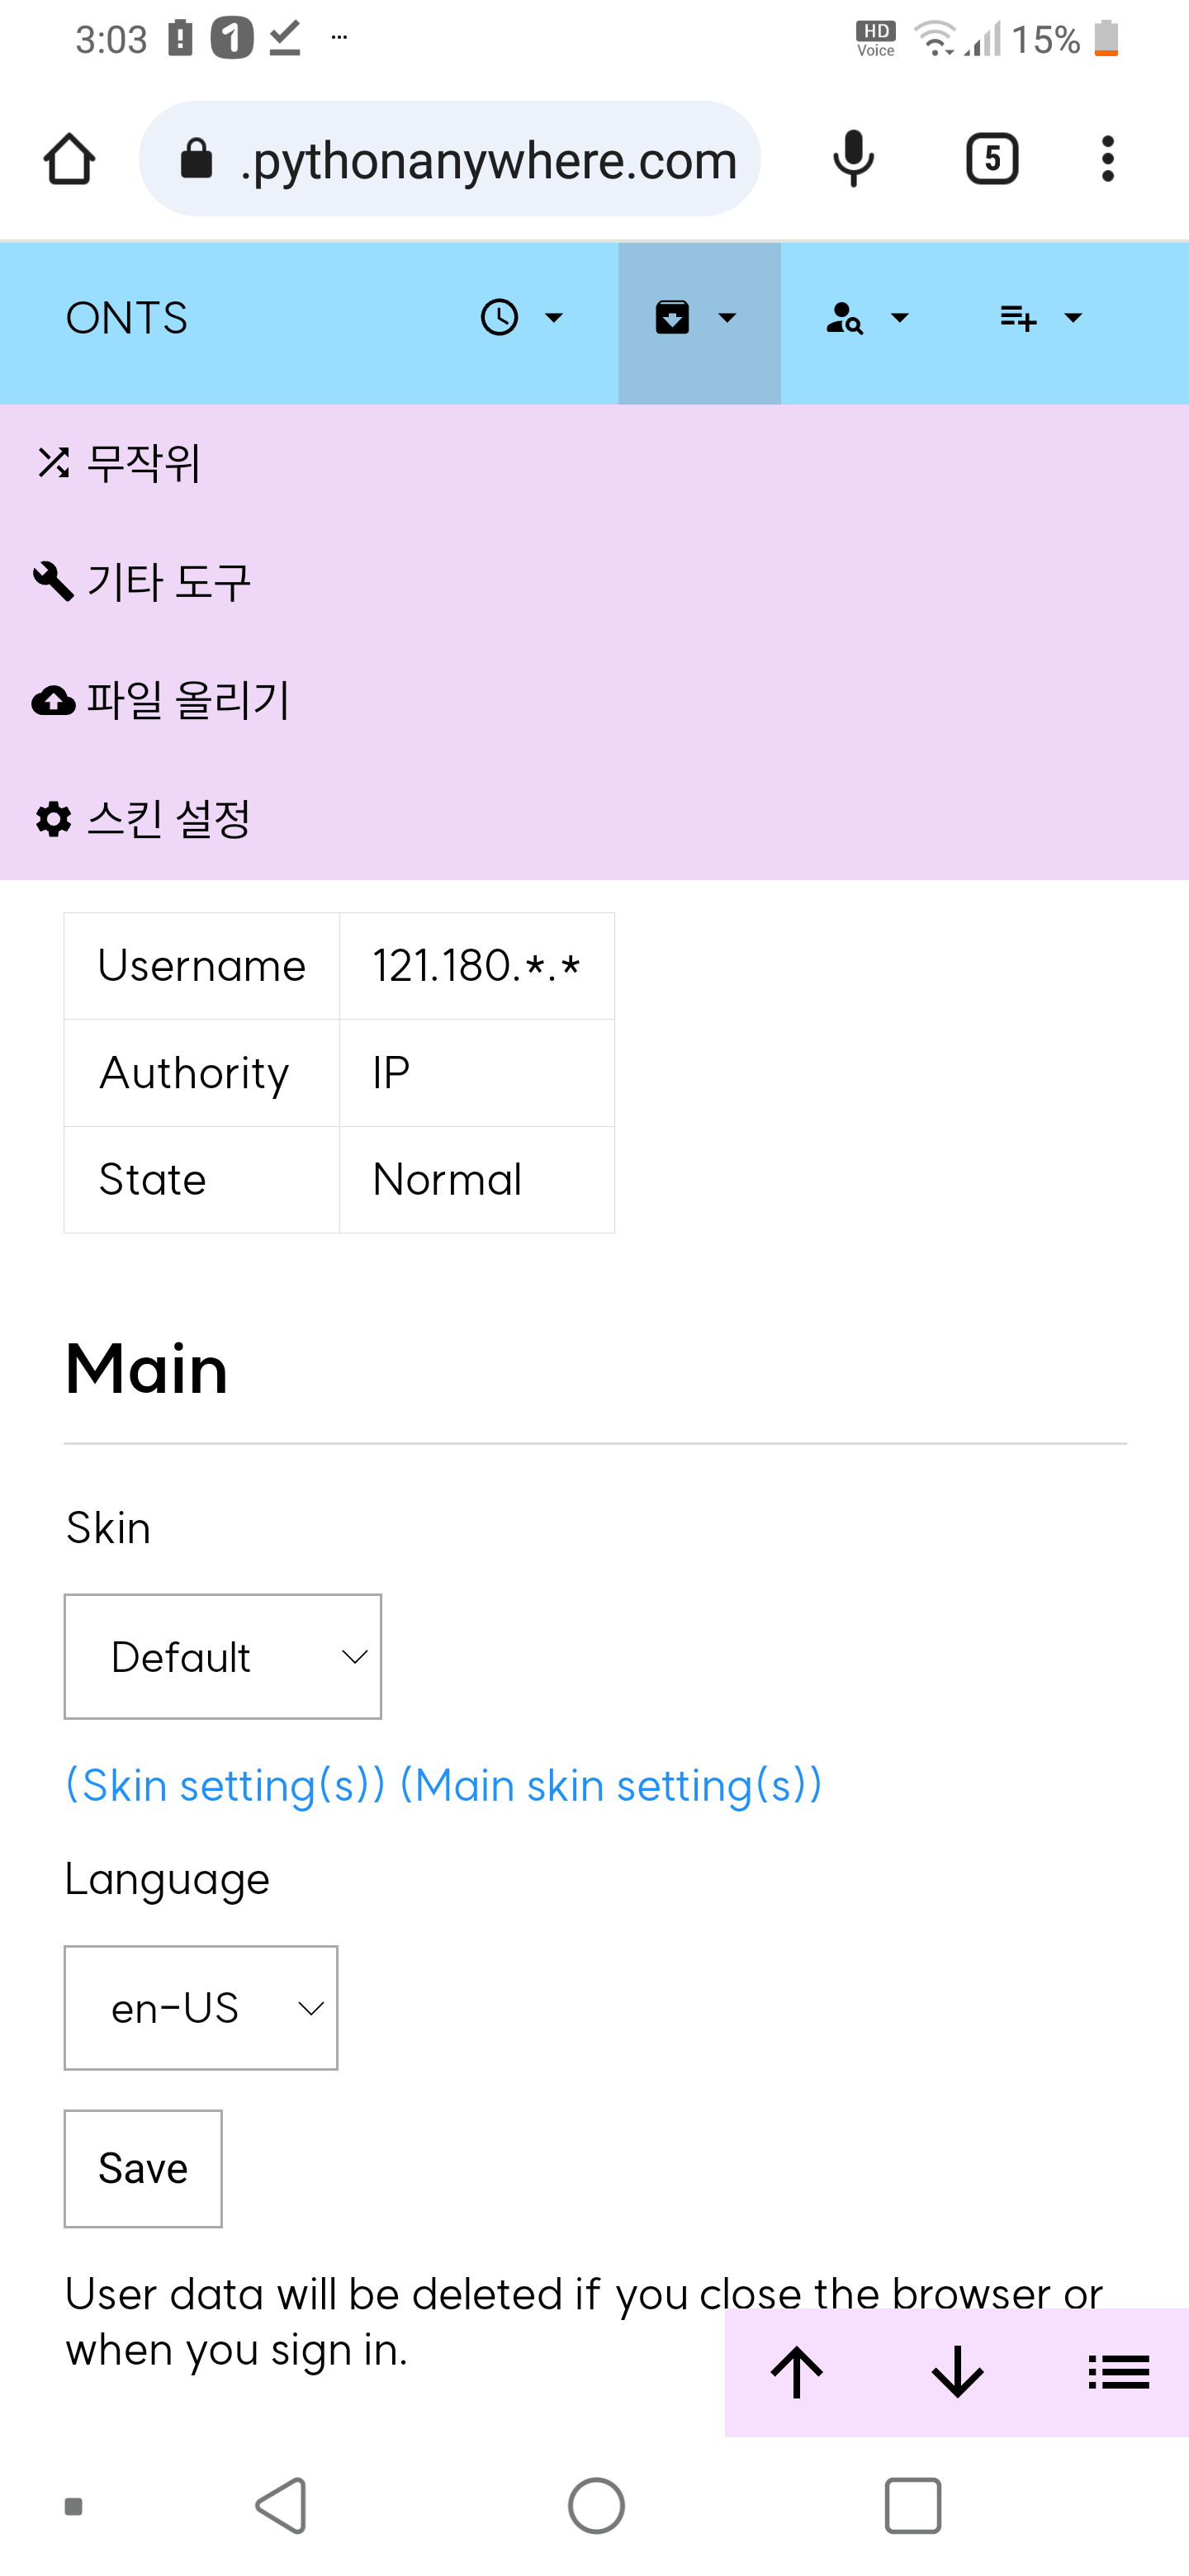
Task: Open the 기타 도구 menu entry
Action: [169, 581]
